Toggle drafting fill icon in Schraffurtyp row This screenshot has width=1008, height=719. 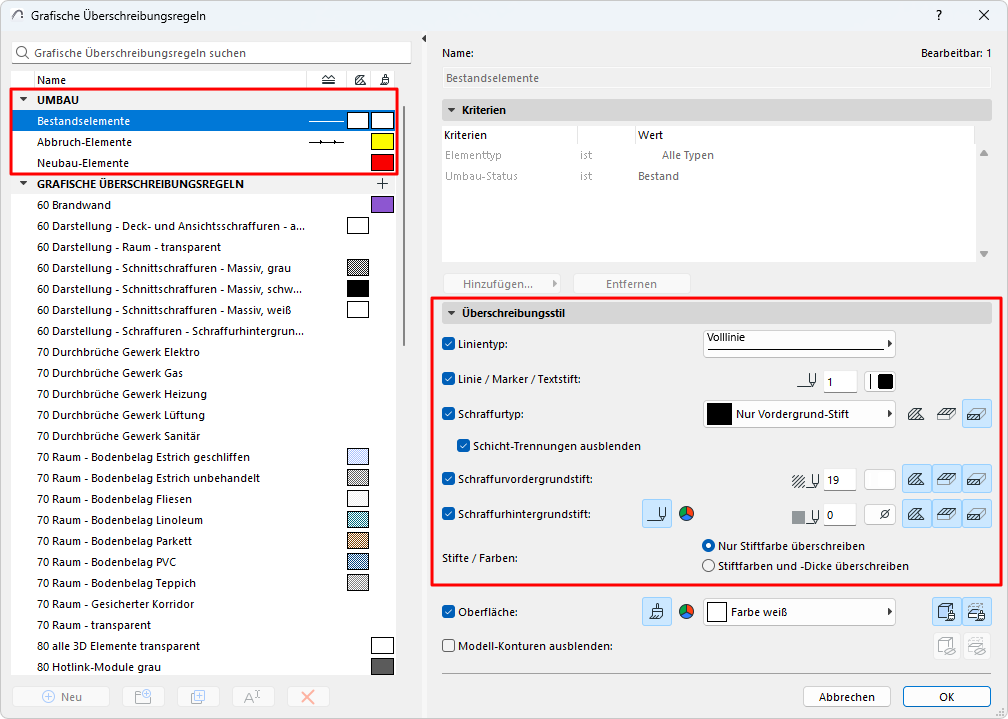coord(976,414)
